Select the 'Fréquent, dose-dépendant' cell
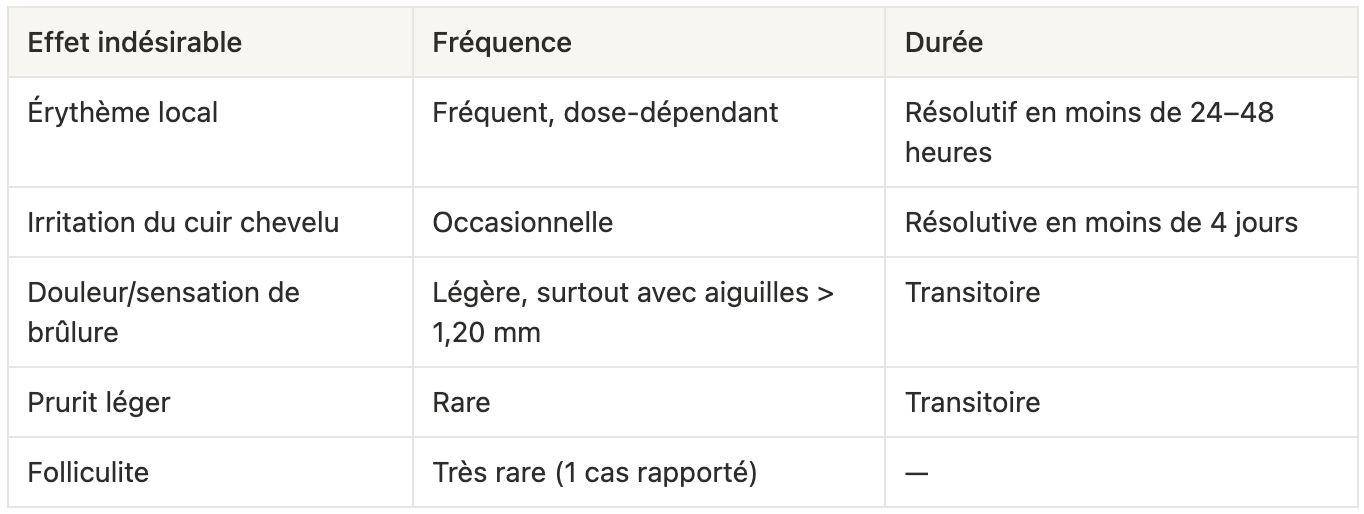1364x514 pixels. (x=649, y=132)
